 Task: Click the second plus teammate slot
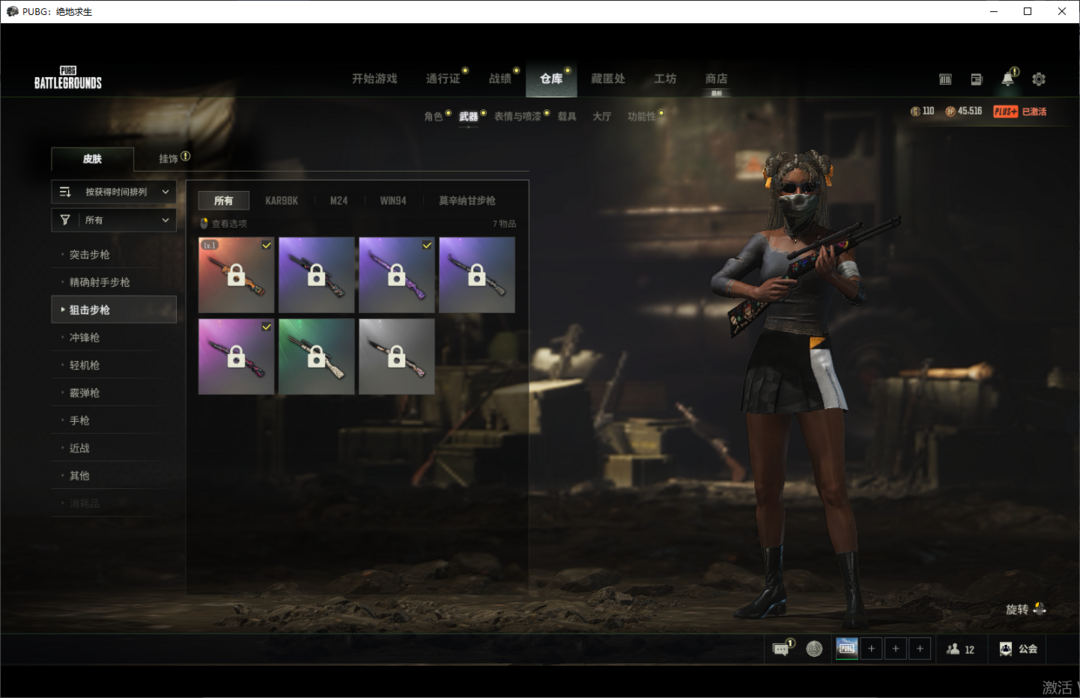(x=895, y=648)
